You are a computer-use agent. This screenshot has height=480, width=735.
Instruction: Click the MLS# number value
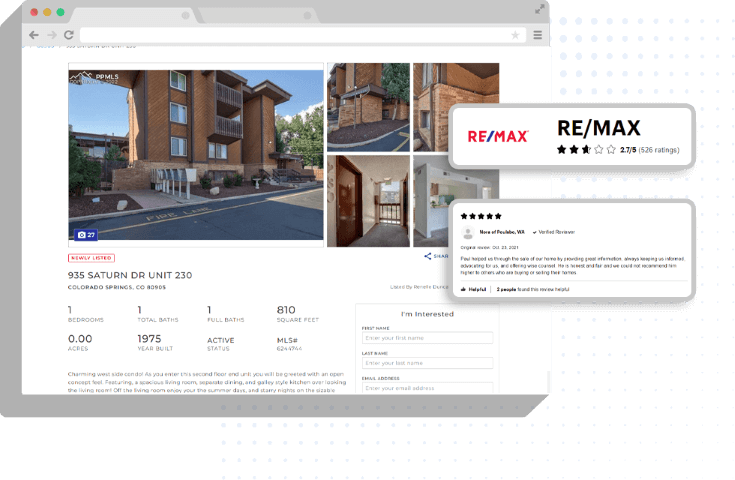coord(289,349)
